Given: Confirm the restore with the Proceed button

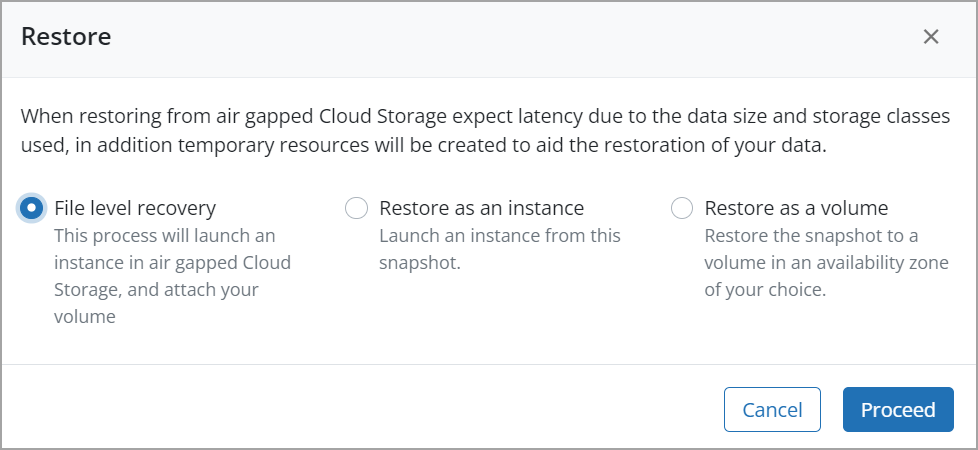Looking at the screenshot, I should [x=898, y=409].
